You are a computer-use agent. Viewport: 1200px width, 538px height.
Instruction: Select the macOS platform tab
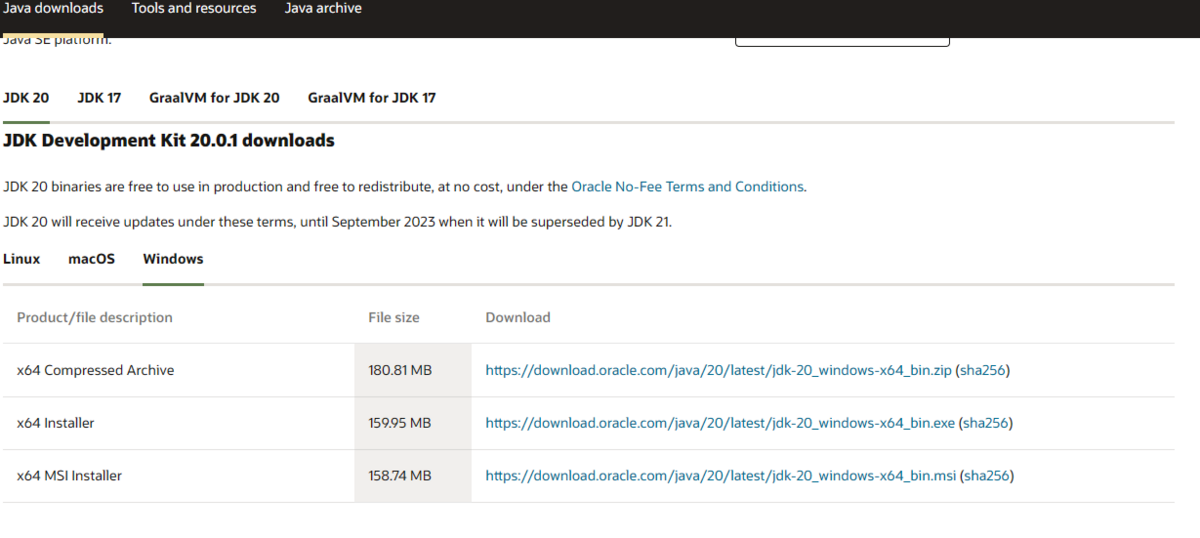(91, 259)
